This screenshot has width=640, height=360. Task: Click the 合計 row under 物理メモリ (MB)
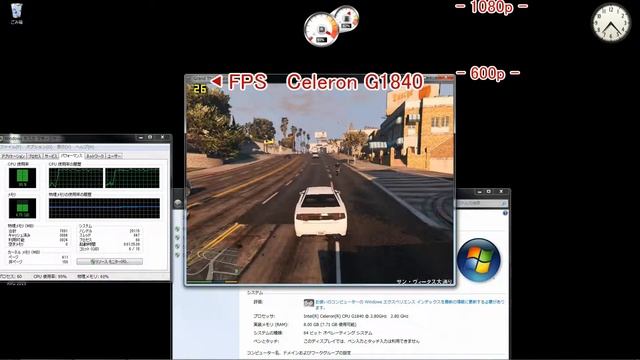click(38, 231)
